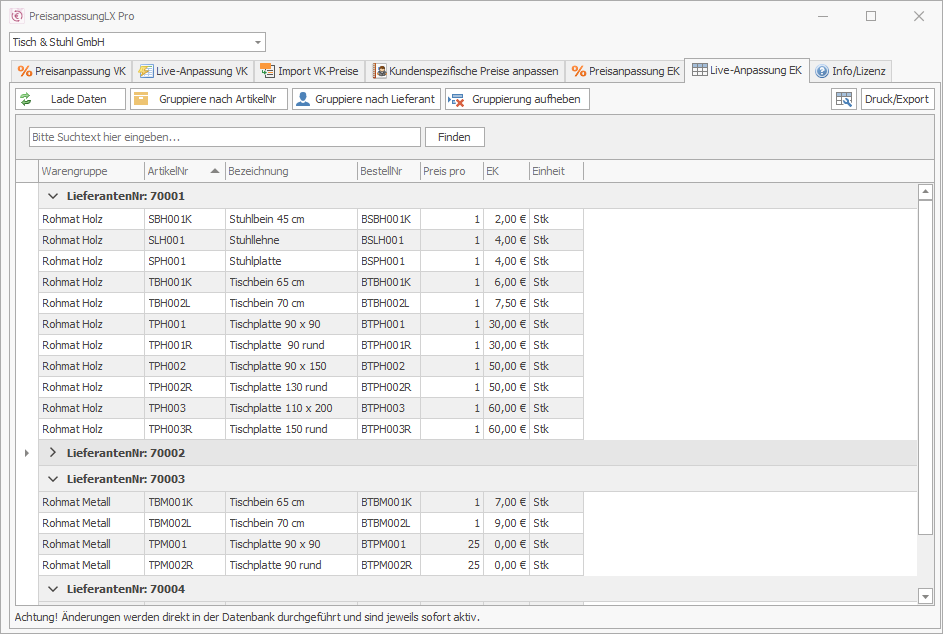Click the Finden button

(454, 137)
